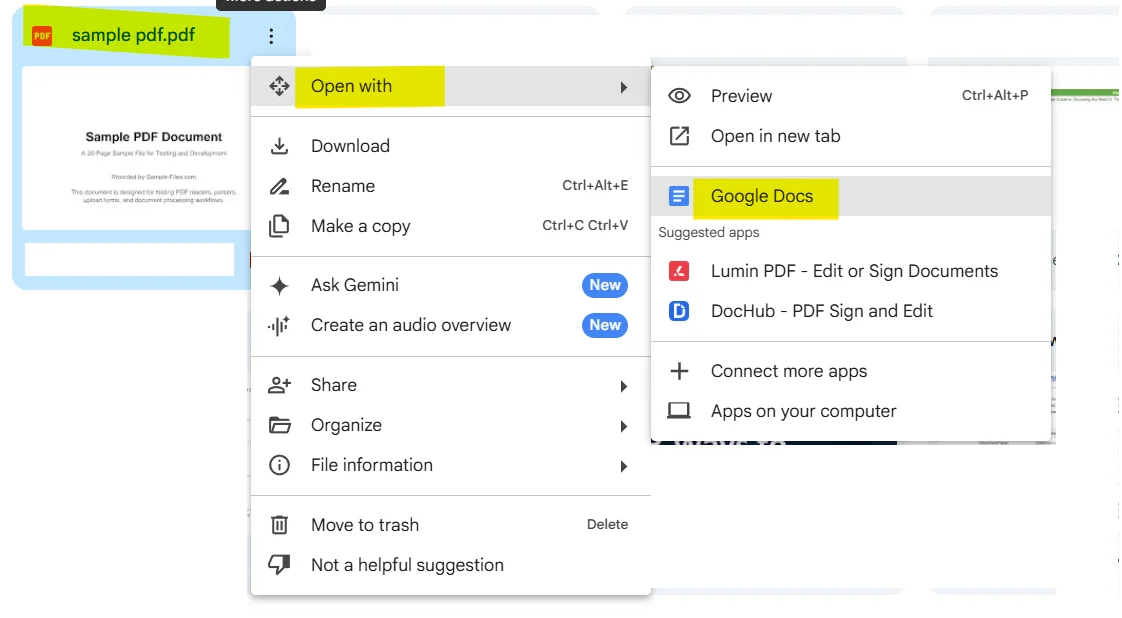Click the audio overview waveform icon

[x=279, y=325]
